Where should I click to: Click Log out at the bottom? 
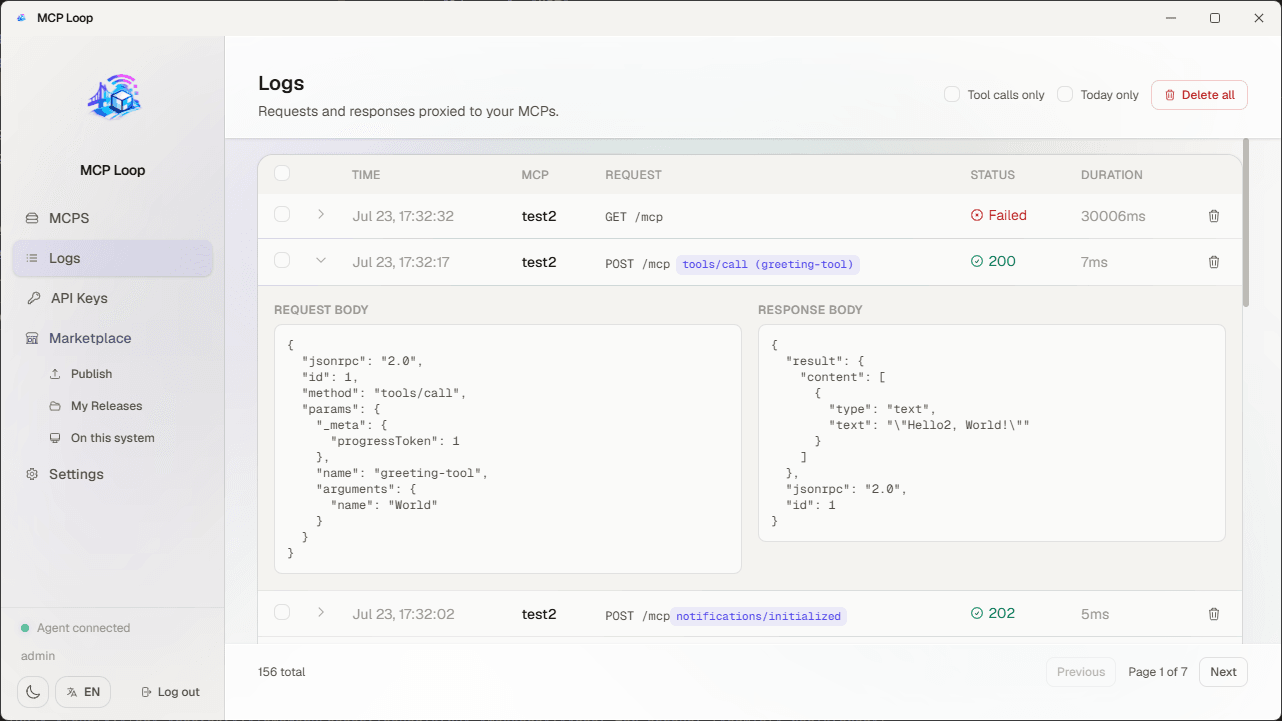(170, 692)
